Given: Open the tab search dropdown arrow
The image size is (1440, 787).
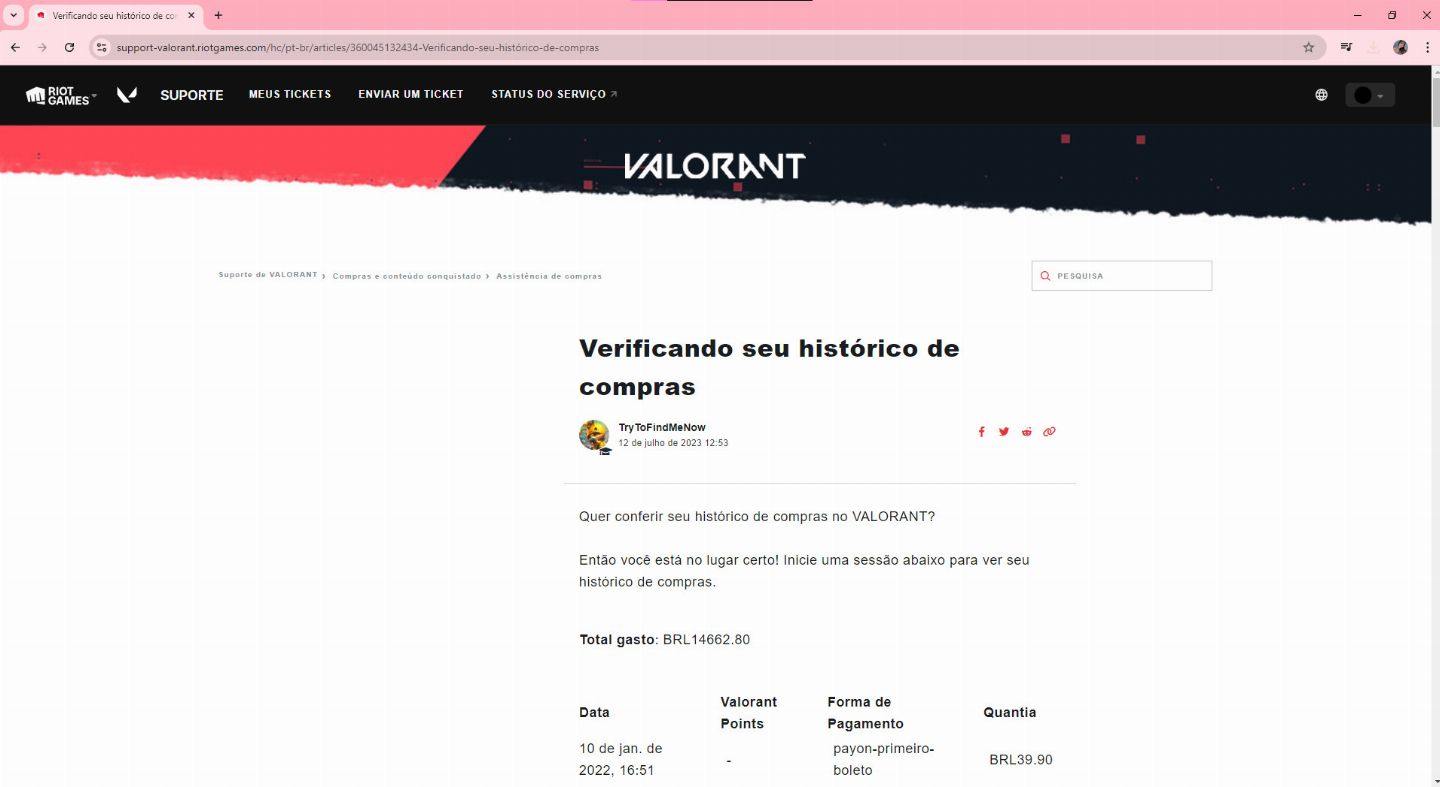Looking at the screenshot, I should [x=13, y=15].
